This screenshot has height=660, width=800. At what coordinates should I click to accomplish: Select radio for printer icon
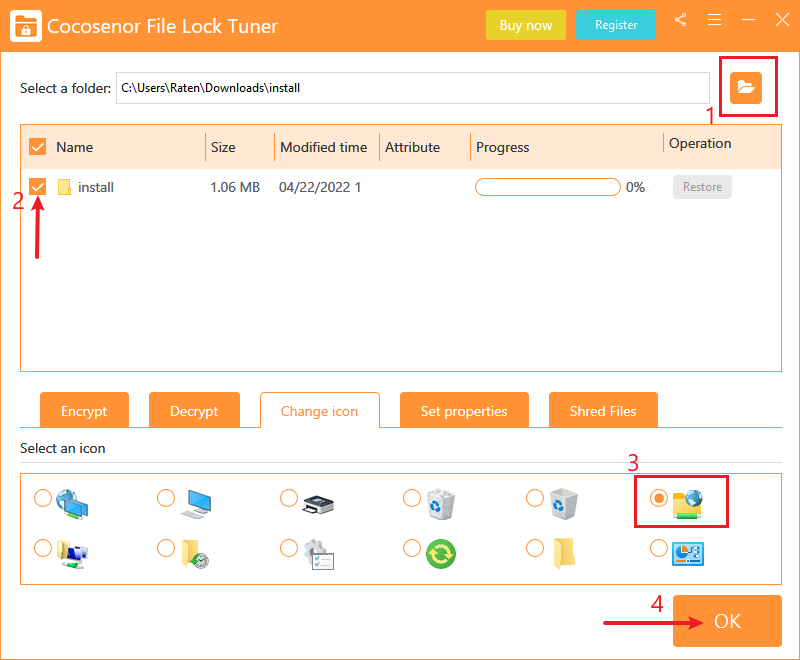(x=289, y=498)
